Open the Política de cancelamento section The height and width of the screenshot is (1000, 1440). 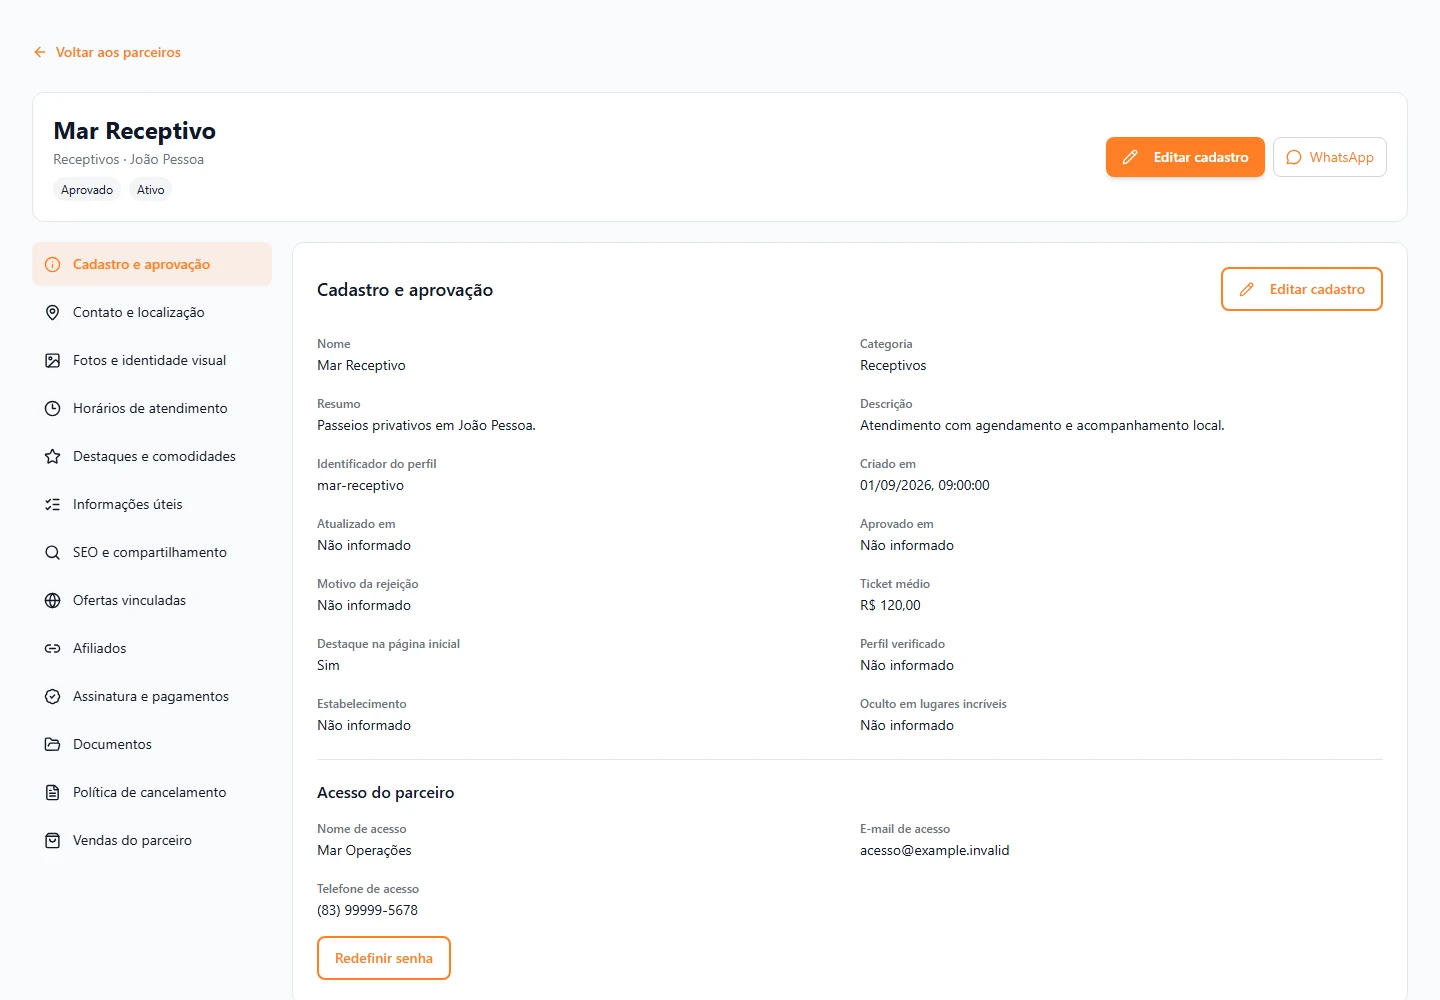coord(152,793)
